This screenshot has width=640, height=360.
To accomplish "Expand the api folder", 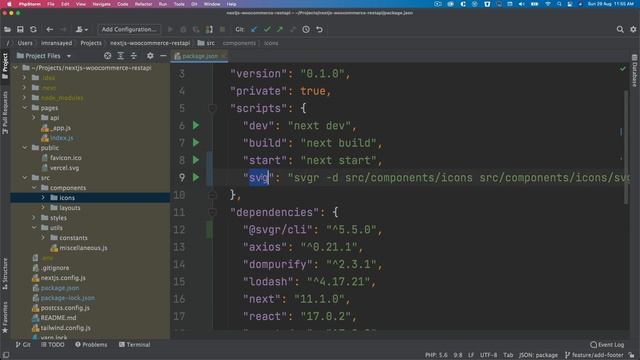I will click(34, 118).
